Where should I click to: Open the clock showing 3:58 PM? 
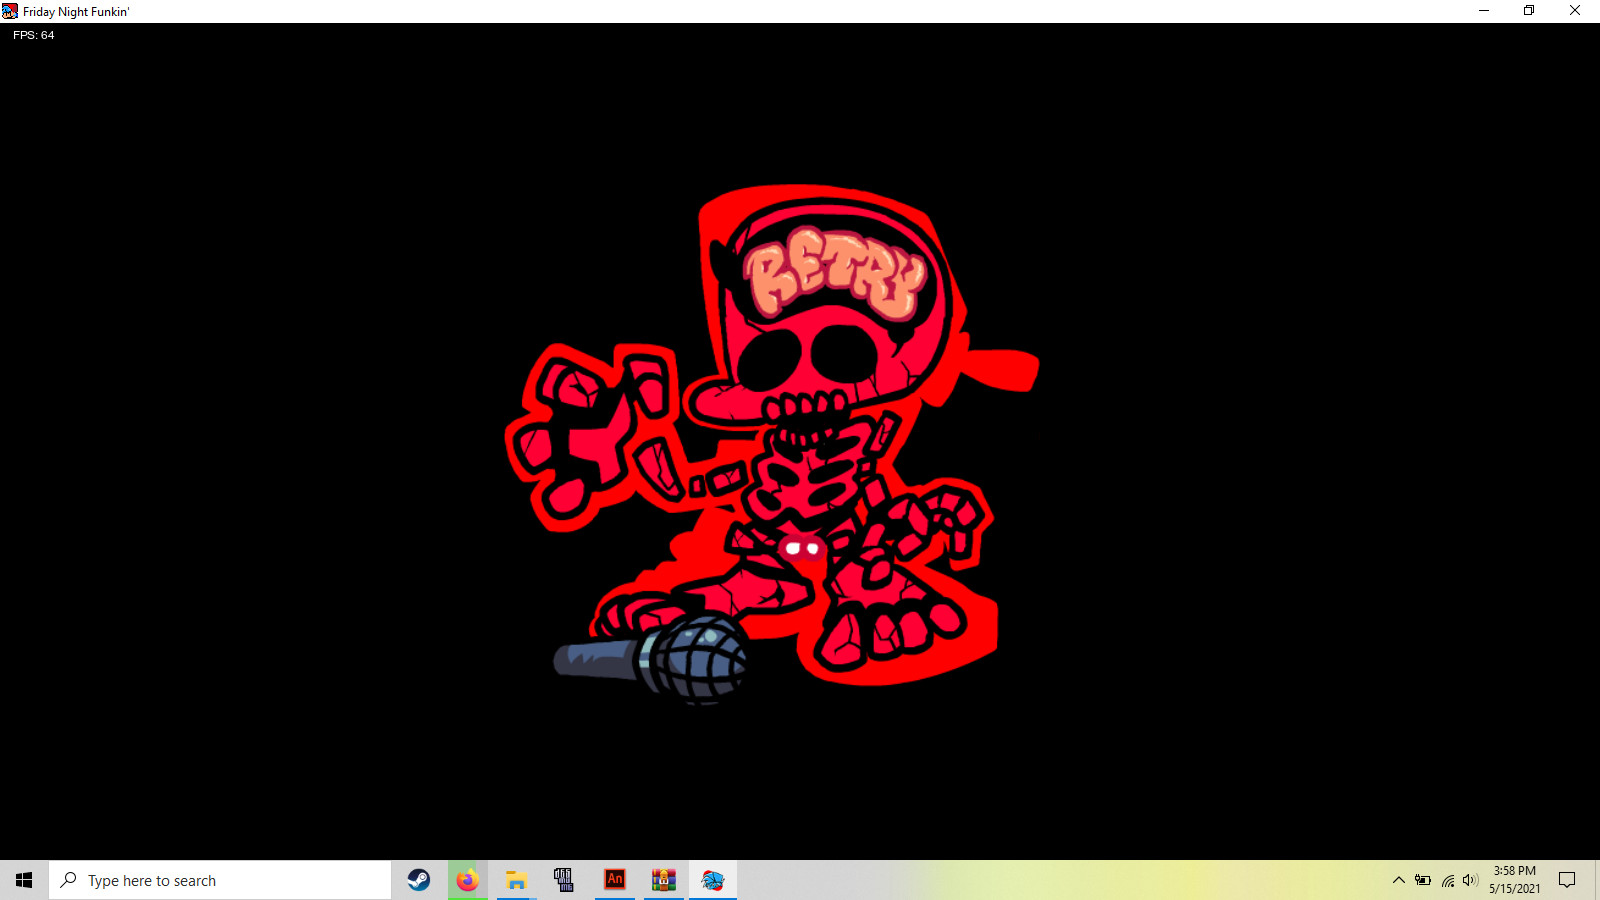pyautogui.click(x=1514, y=880)
